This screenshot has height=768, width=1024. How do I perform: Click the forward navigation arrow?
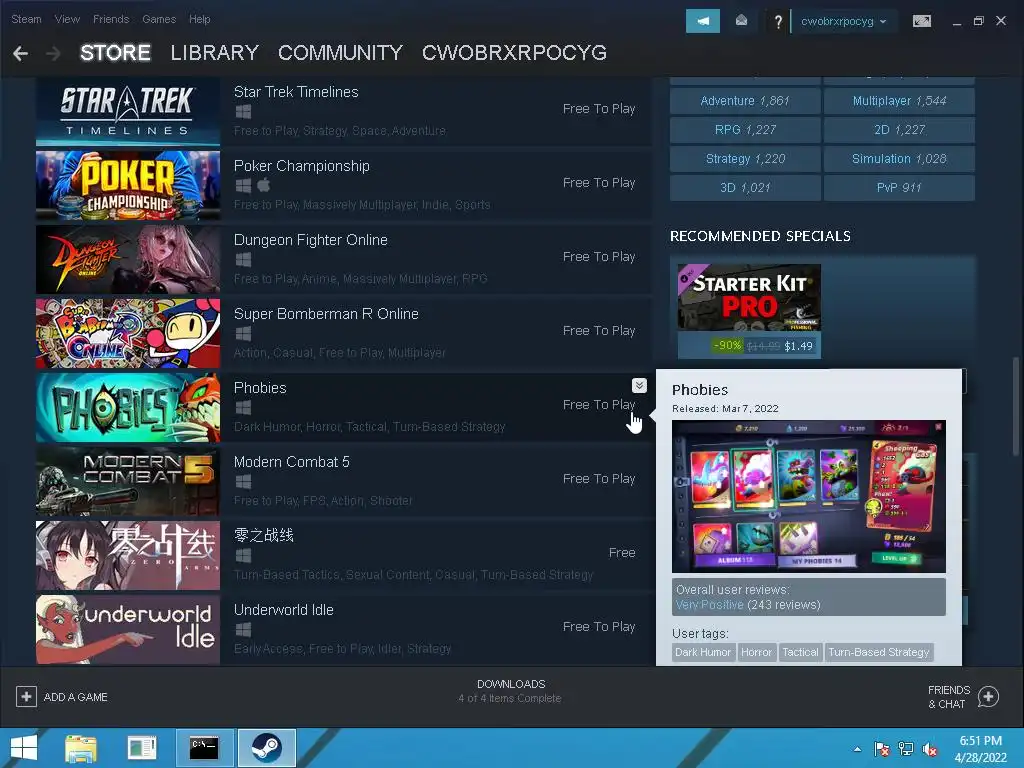point(54,54)
